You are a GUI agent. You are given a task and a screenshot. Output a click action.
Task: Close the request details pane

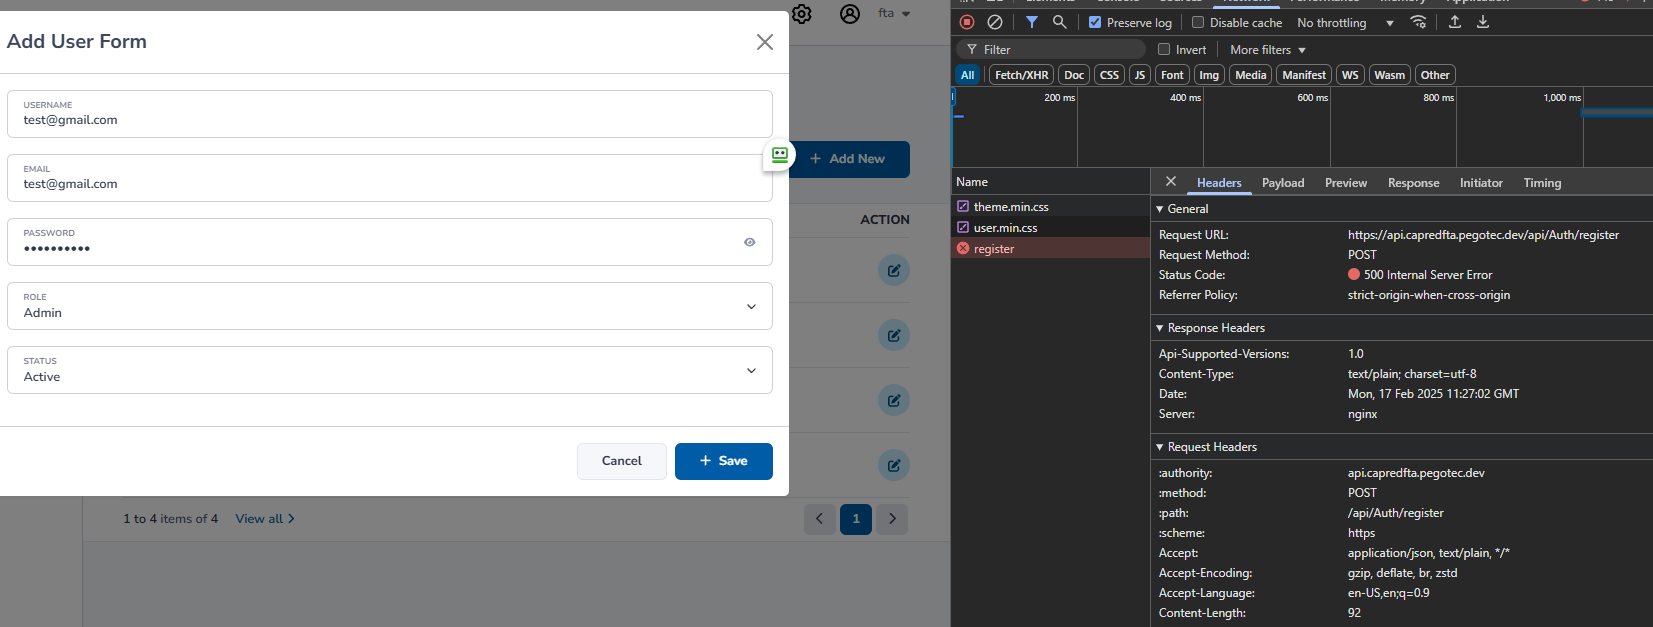pos(1171,182)
